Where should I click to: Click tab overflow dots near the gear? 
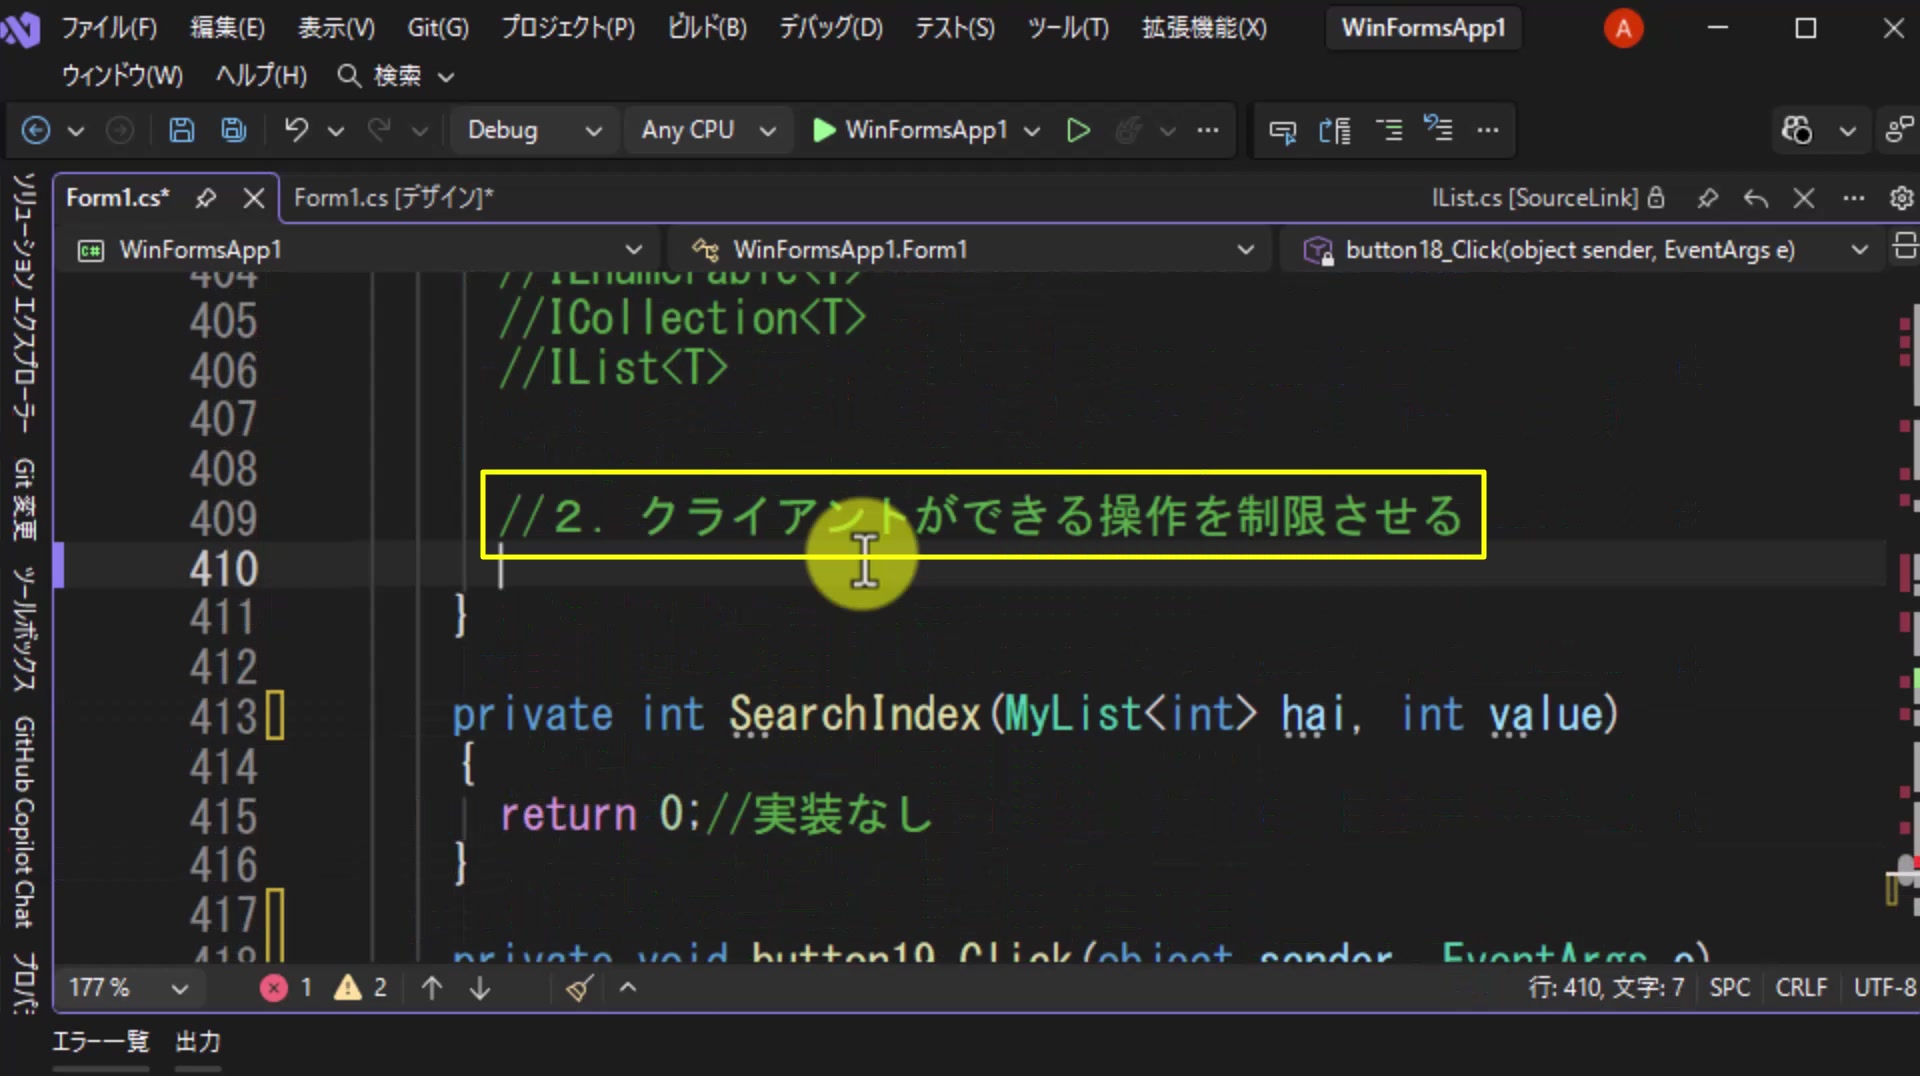(x=1853, y=198)
